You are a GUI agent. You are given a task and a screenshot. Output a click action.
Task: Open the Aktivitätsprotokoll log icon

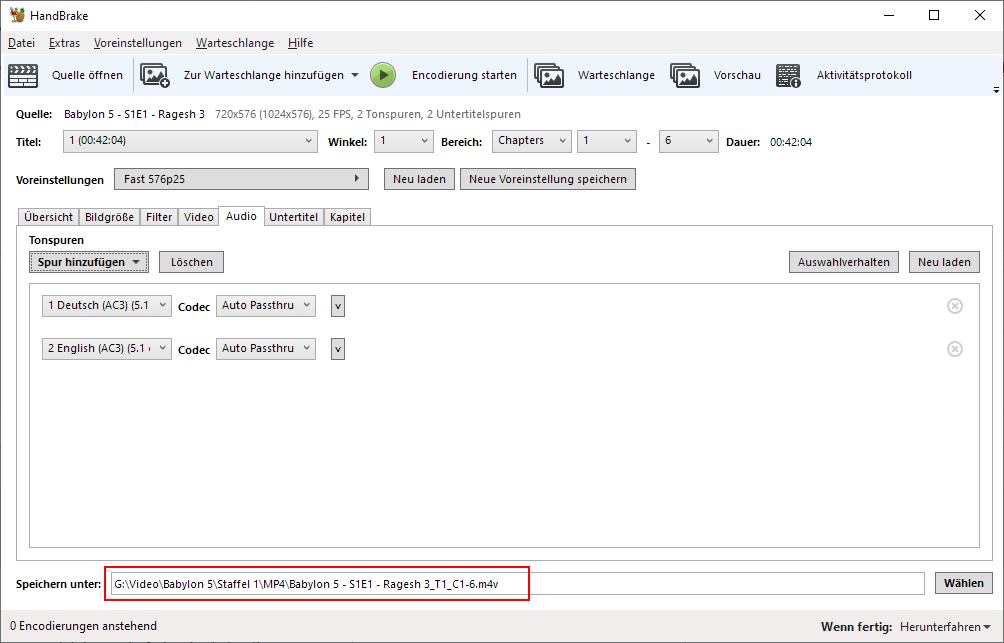pyautogui.click(x=788, y=76)
